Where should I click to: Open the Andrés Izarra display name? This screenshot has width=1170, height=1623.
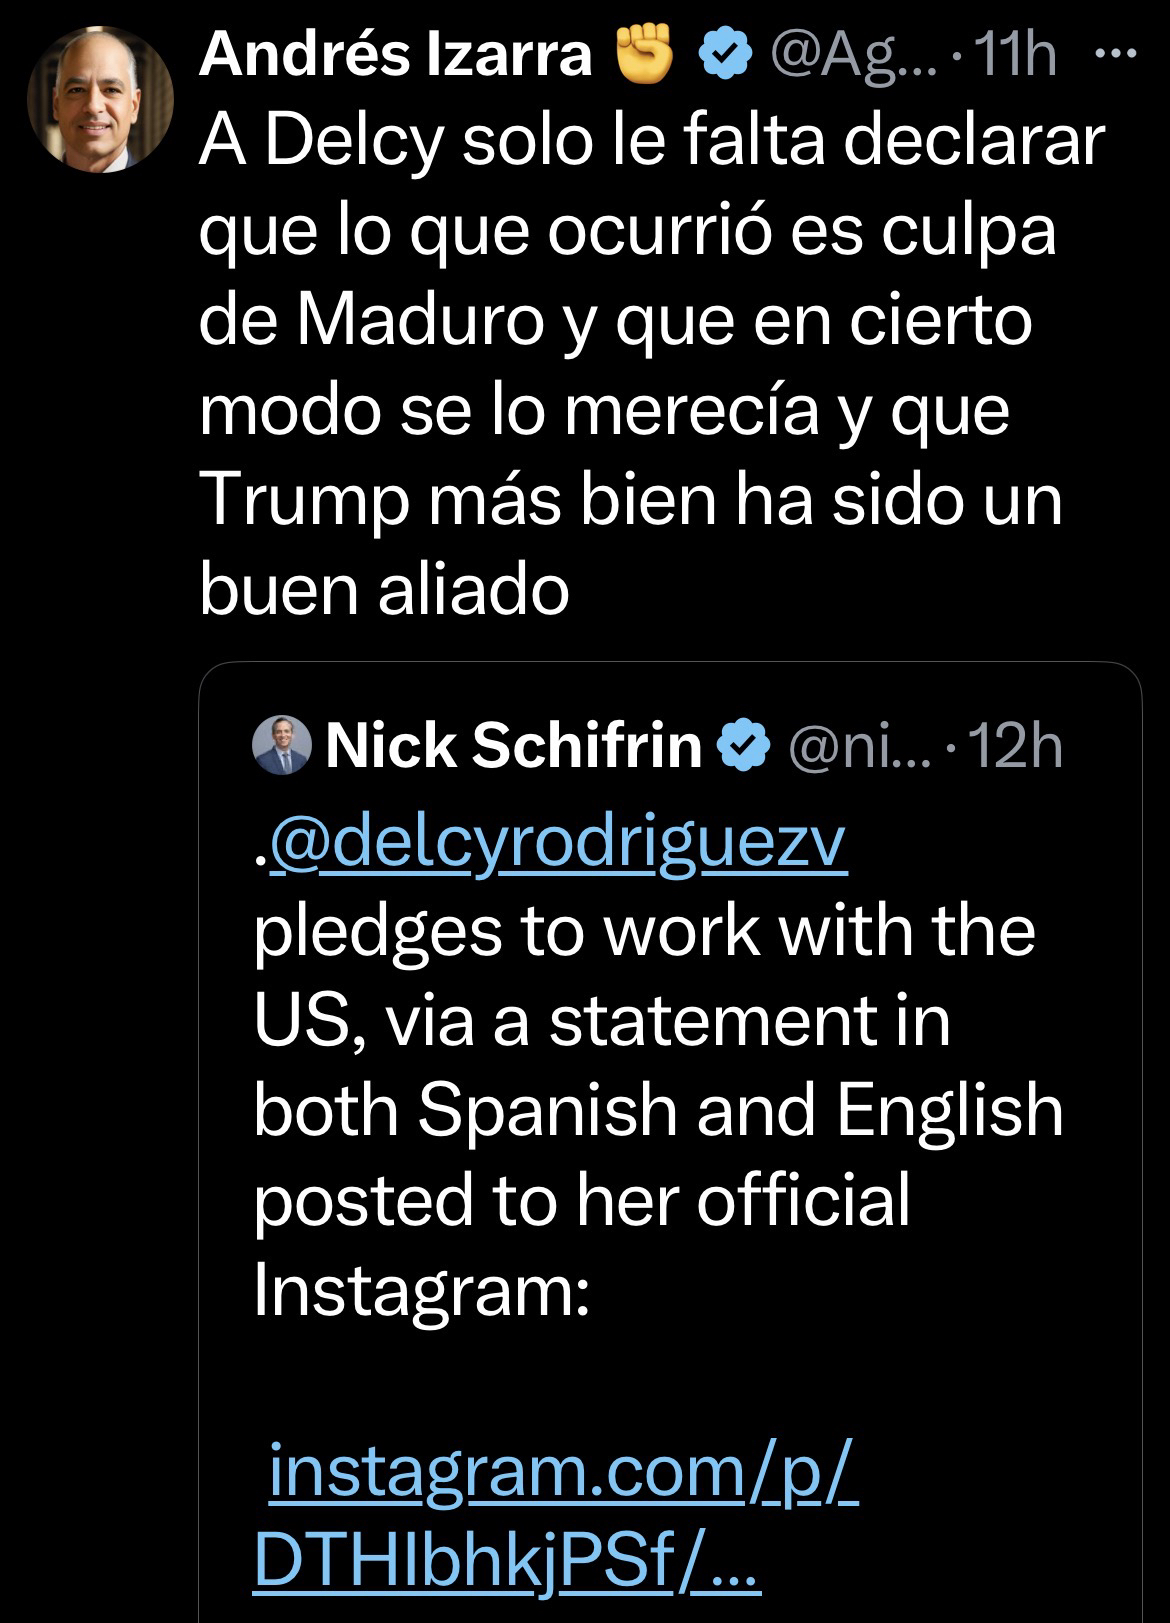(396, 55)
